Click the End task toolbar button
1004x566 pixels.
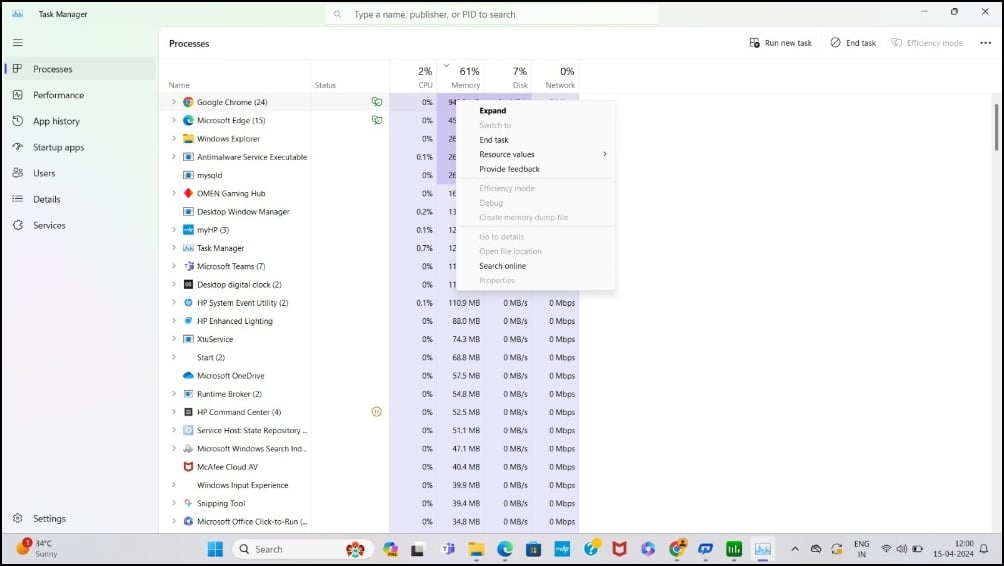point(853,43)
